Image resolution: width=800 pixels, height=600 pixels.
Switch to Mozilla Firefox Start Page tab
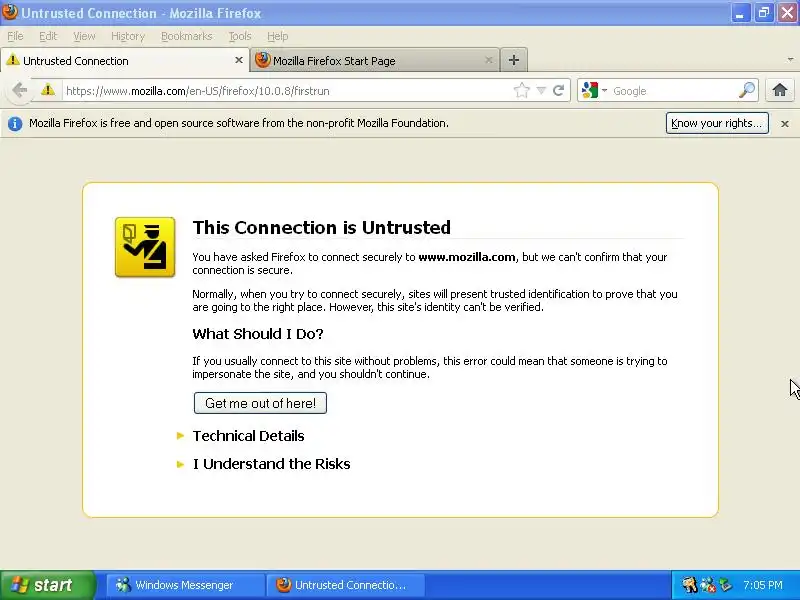(375, 60)
